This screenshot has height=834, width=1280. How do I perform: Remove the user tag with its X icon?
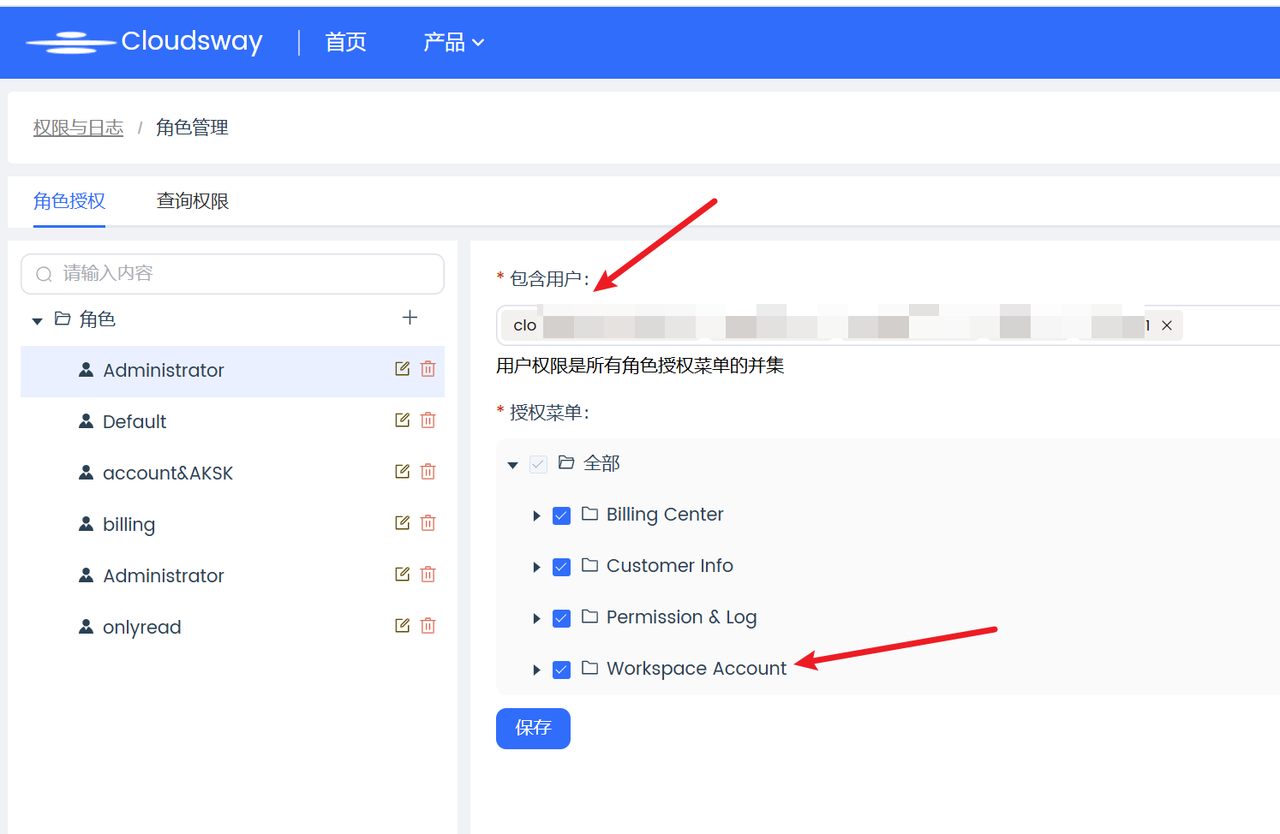tap(1166, 326)
